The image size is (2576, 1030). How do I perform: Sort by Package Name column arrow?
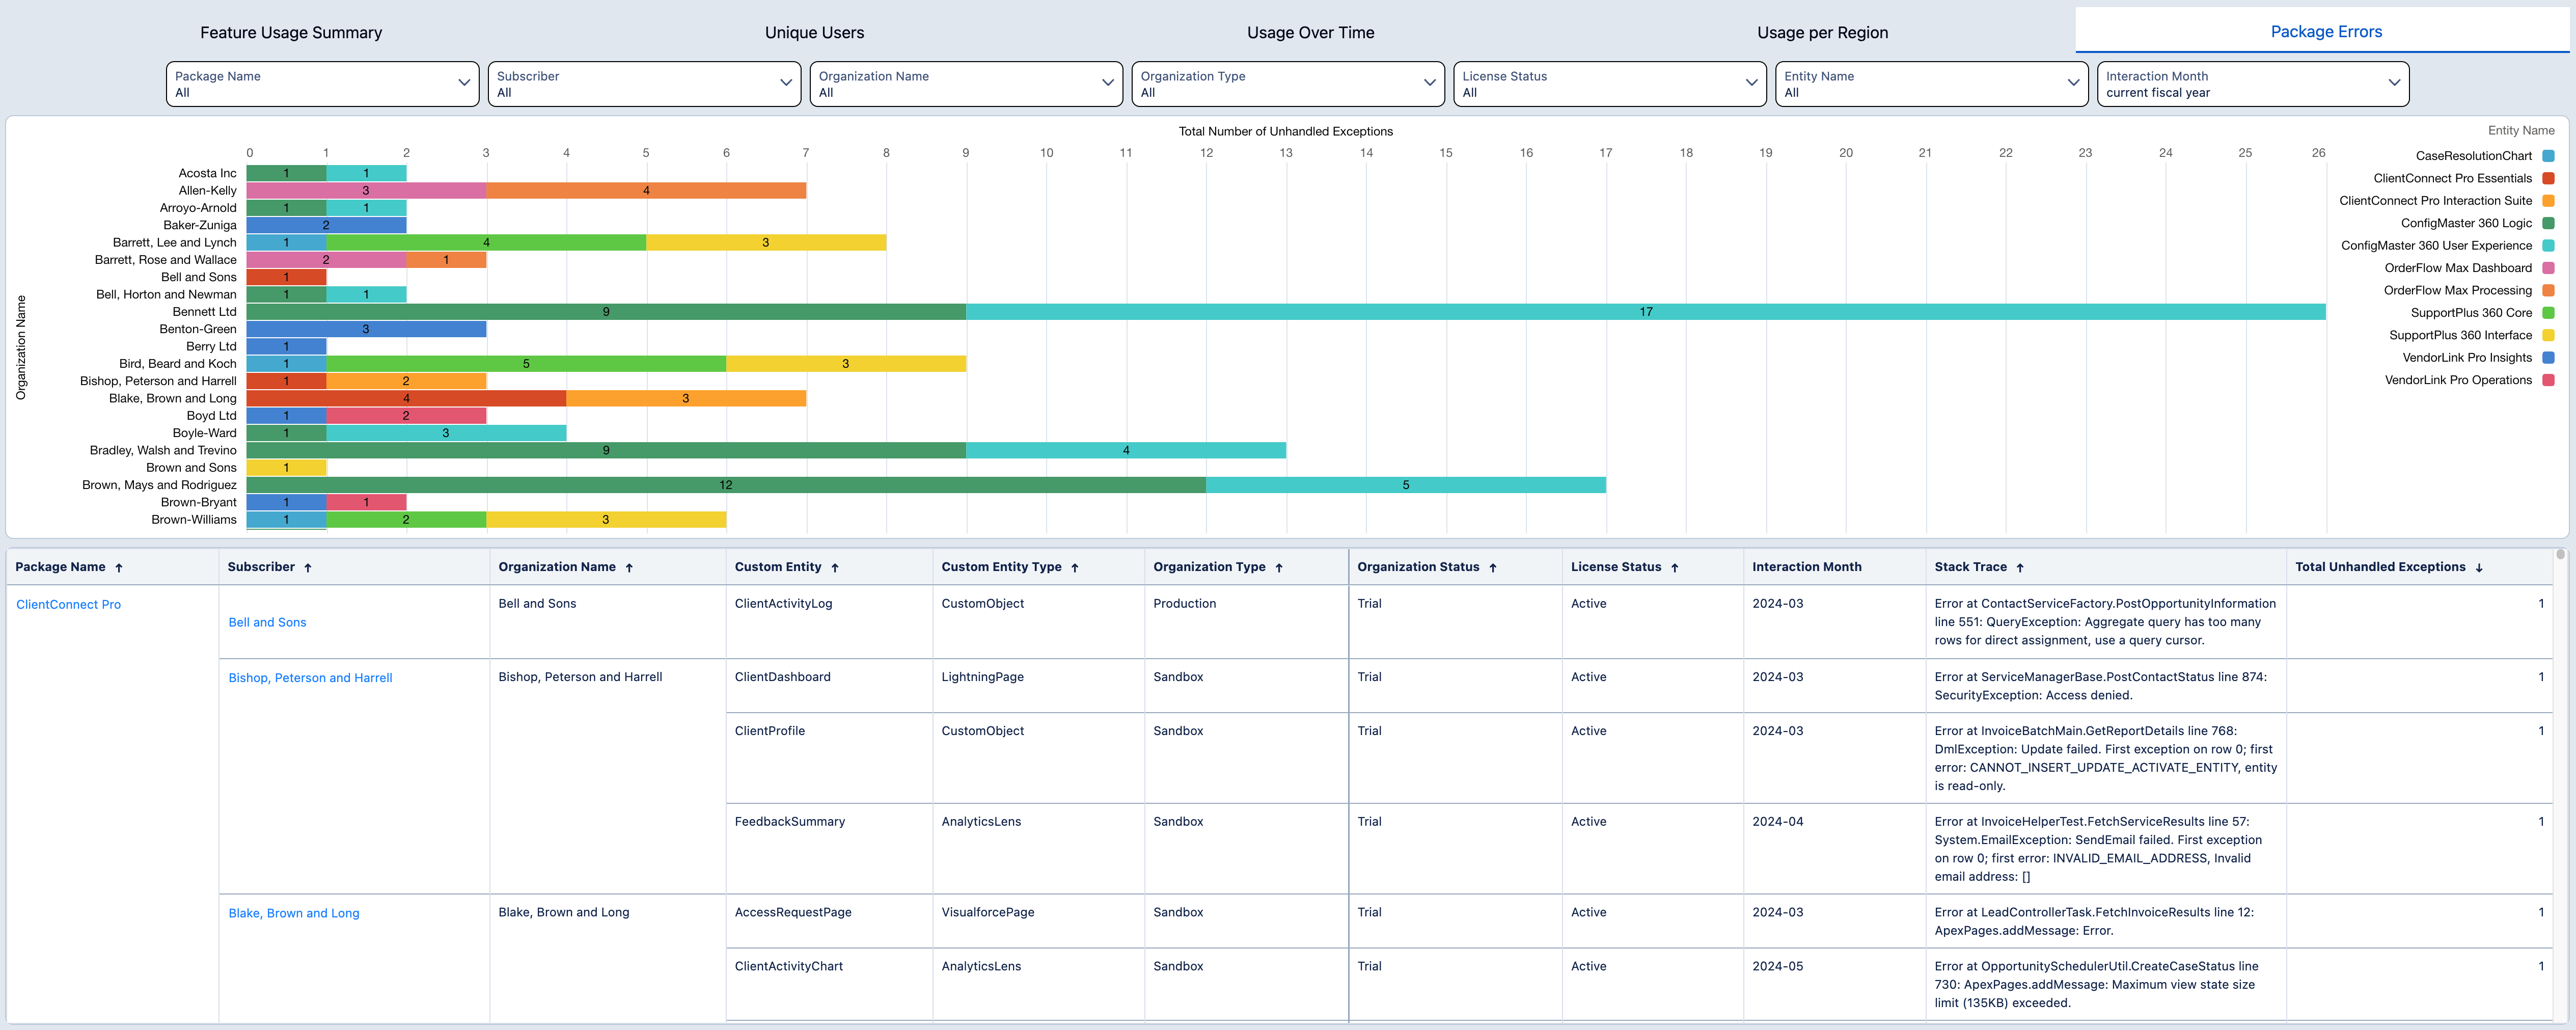tap(119, 568)
